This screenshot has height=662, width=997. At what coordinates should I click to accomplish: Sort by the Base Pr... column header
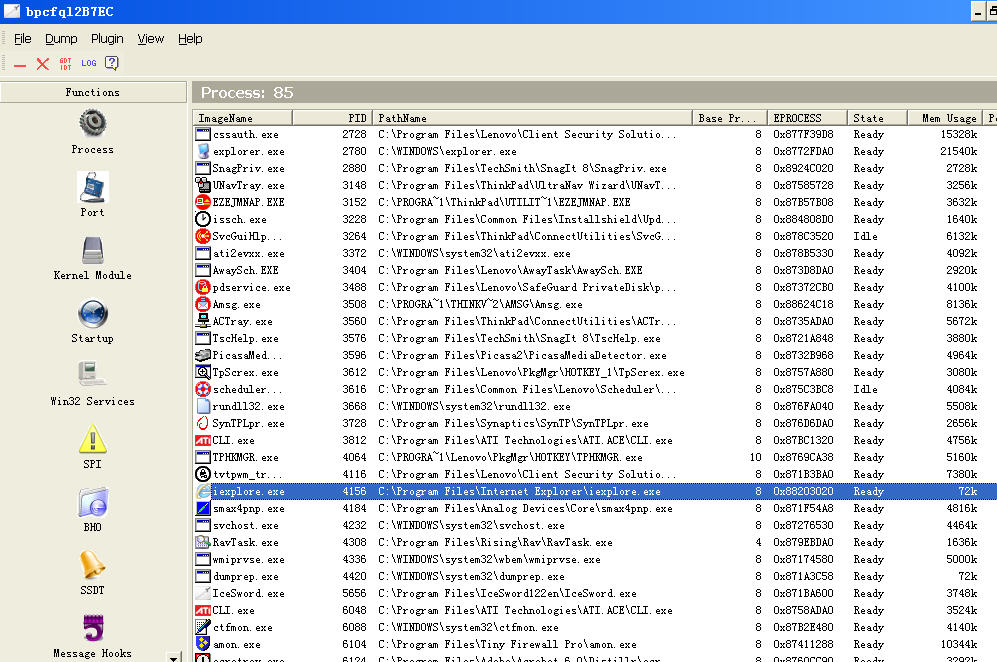click(729, 118)
